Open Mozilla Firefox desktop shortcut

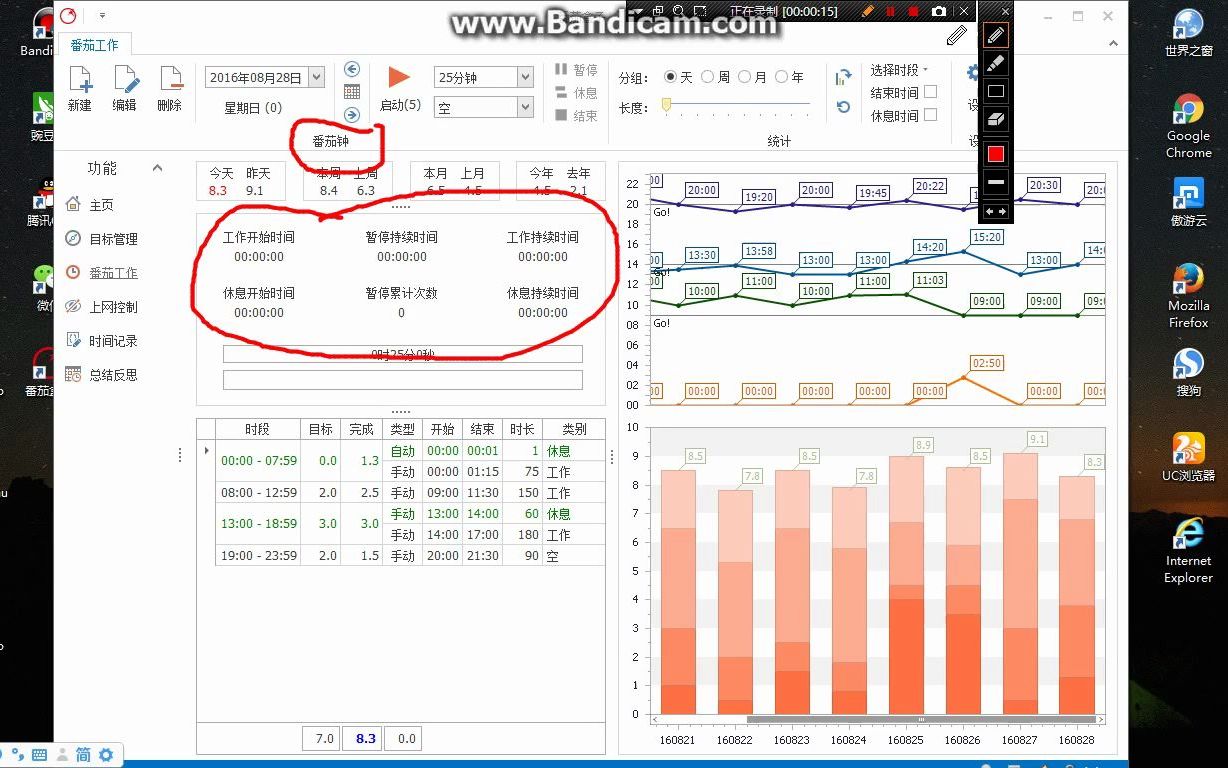tap(1188, 296)
